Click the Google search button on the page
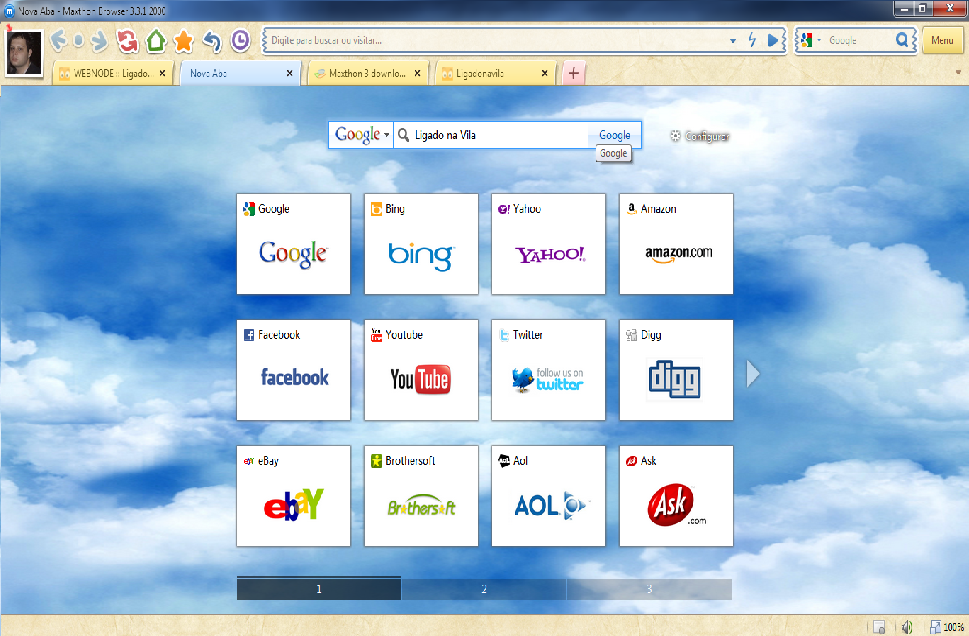969x636 pixels. (614, 135)
